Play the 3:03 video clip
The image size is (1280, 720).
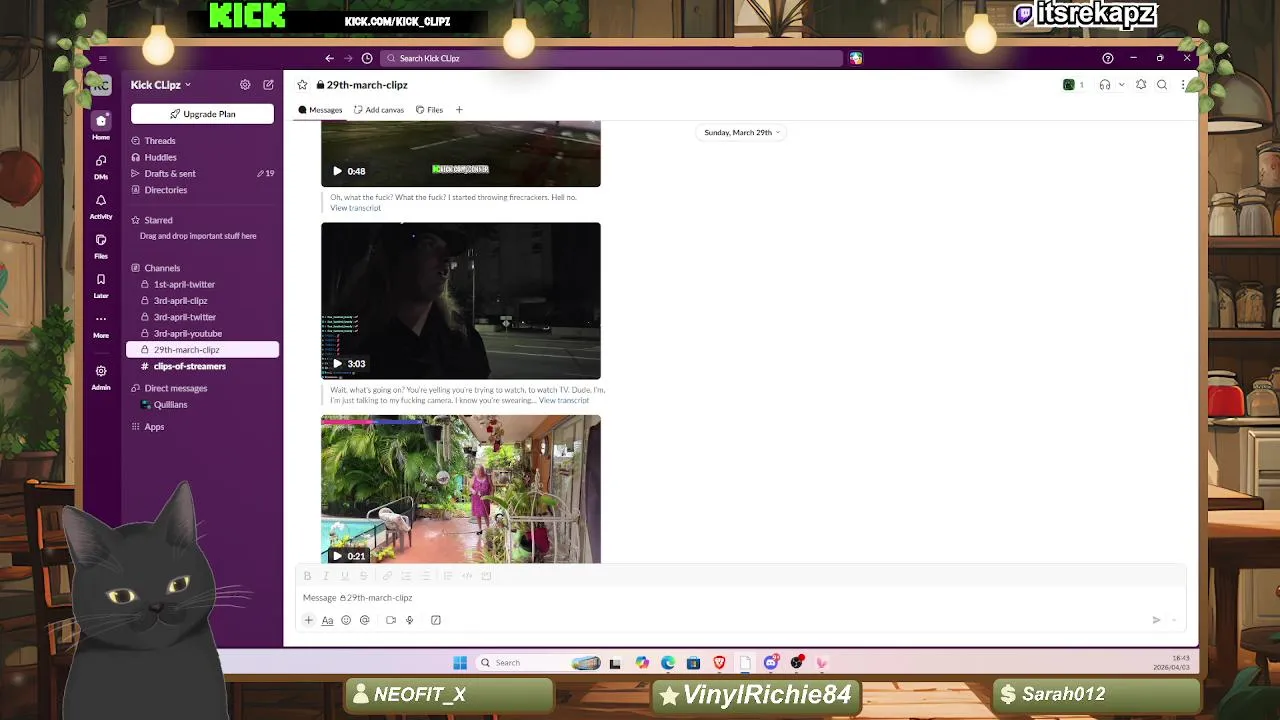[x=337, y=364]
